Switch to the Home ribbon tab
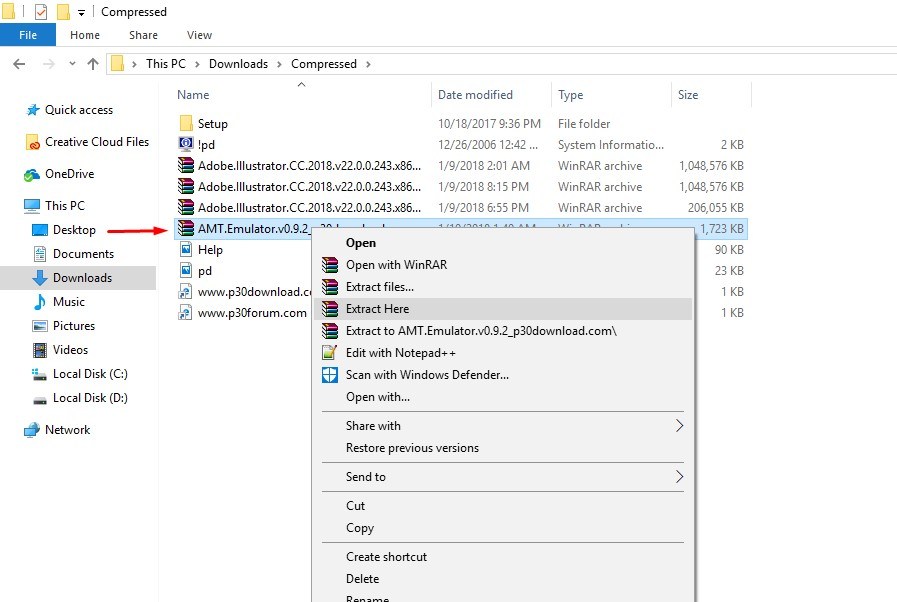Viewport: 897px width, 602px height. pyautogui.click(x=85, y=35)
